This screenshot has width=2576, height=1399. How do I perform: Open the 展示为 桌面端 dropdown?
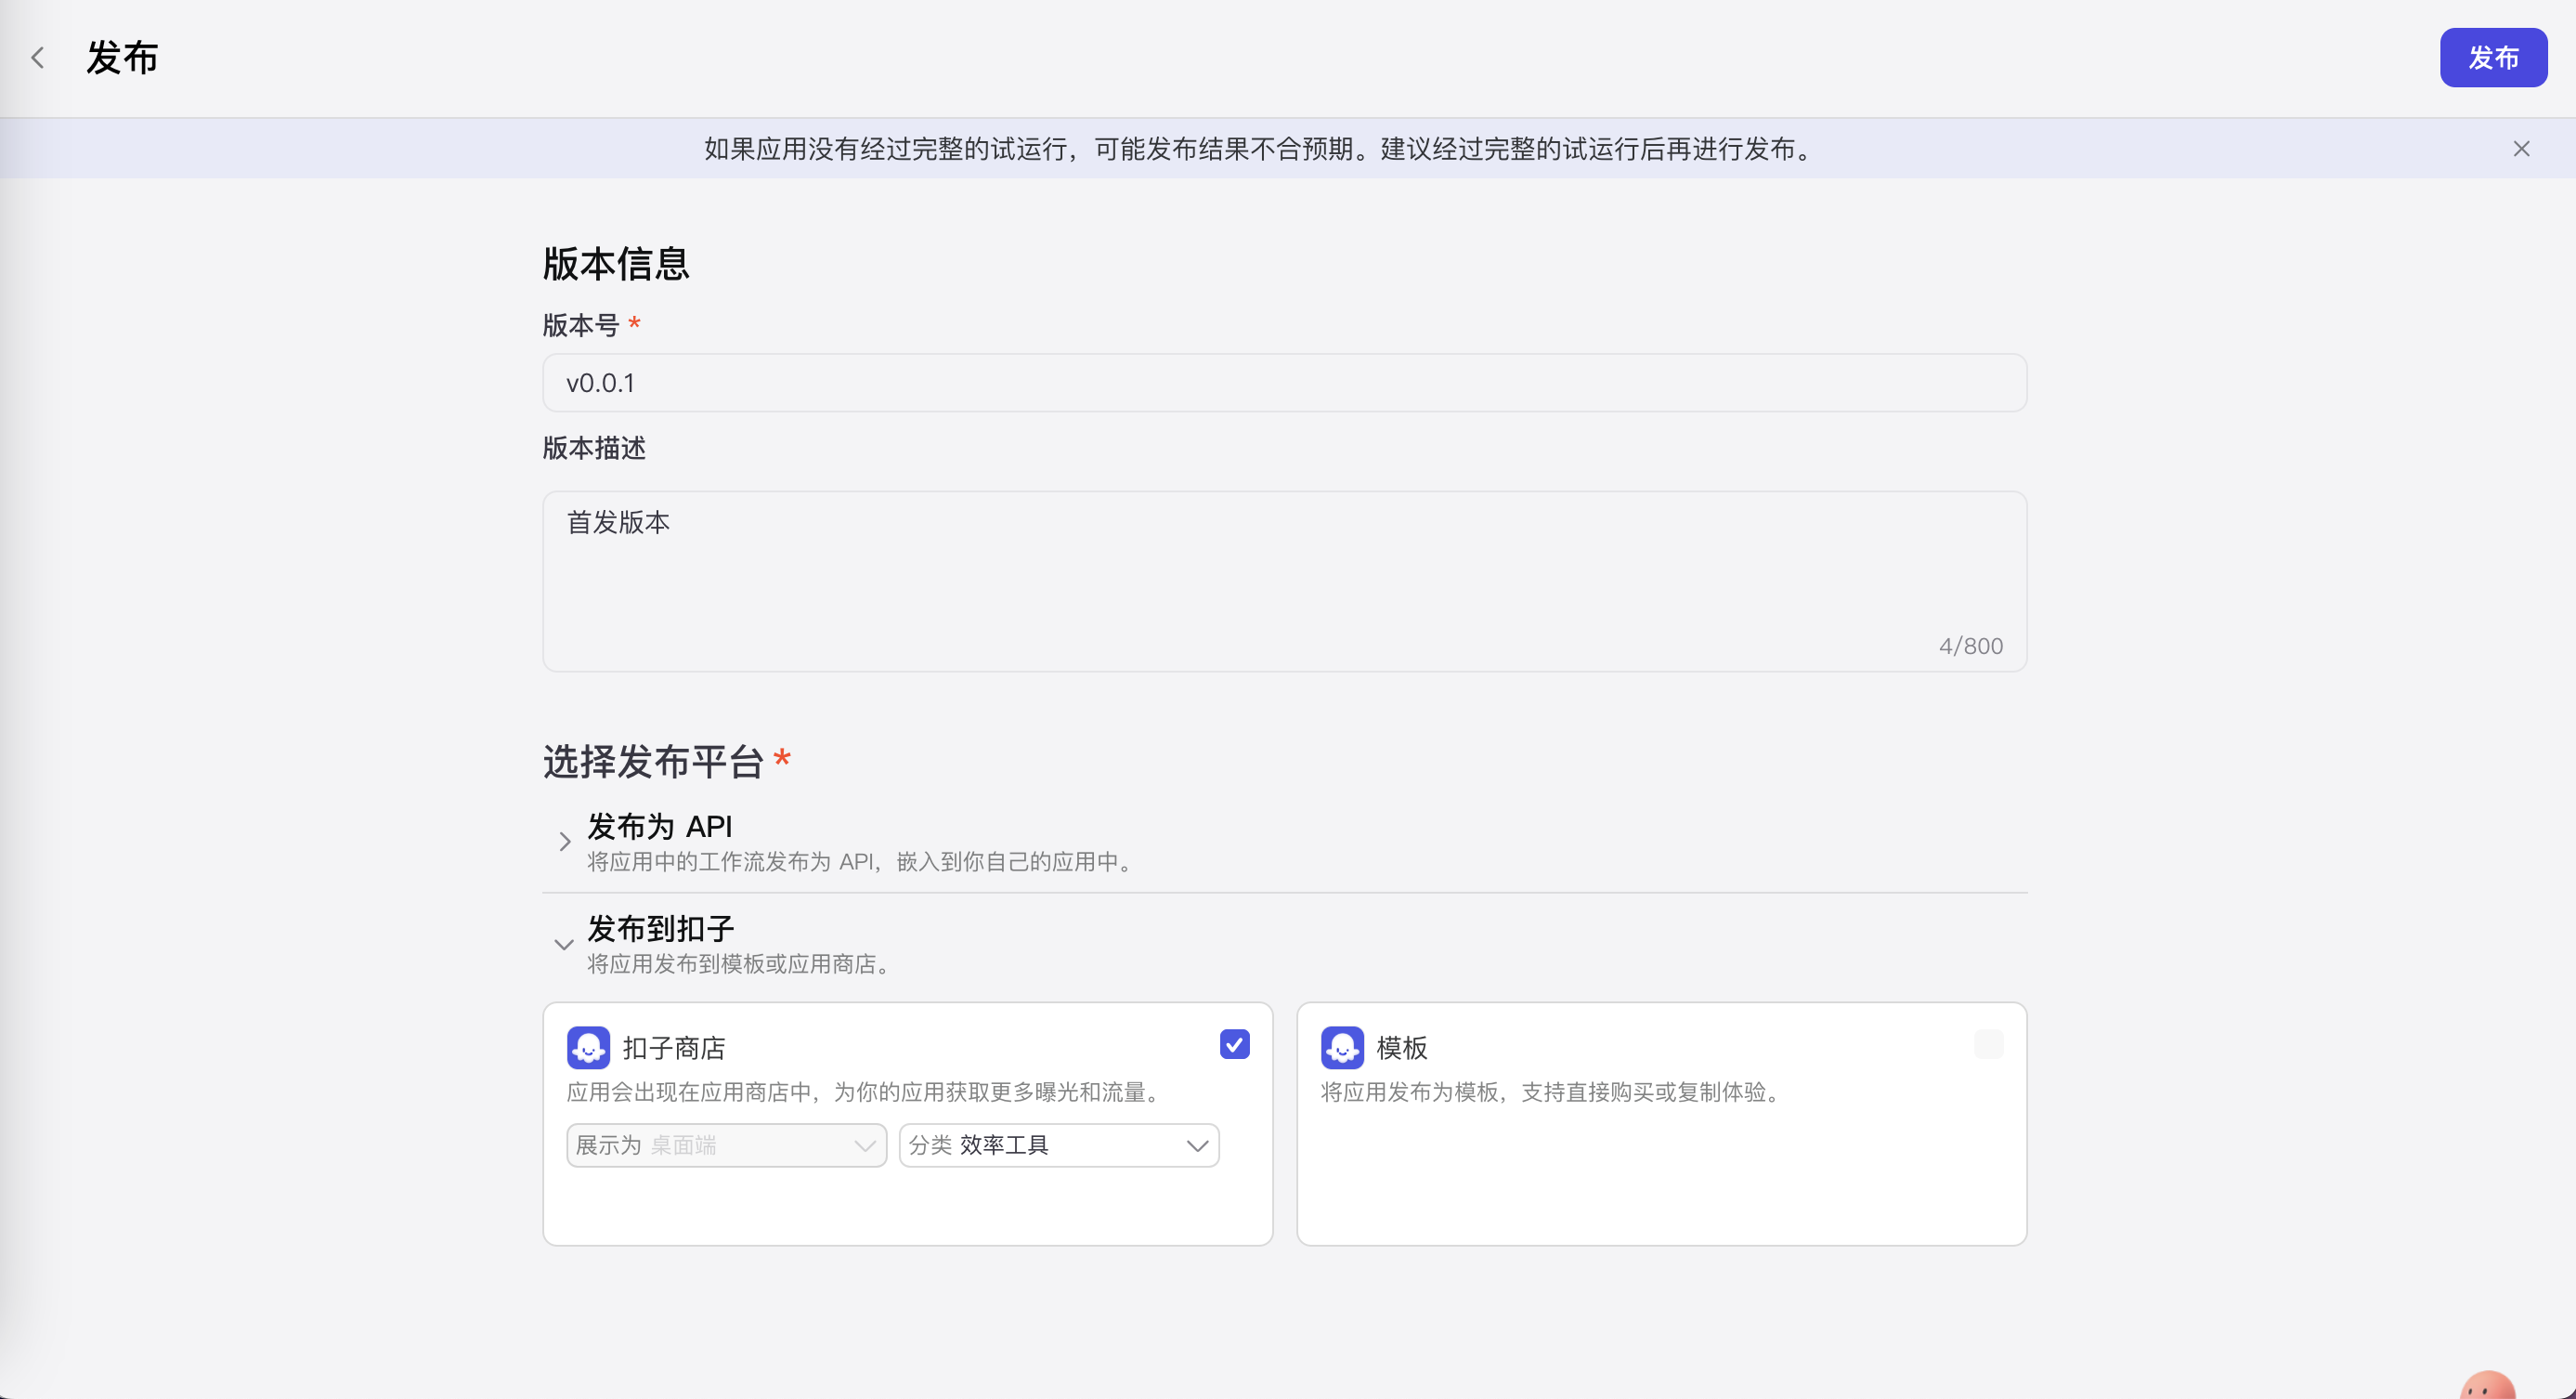(x=726, y=1145)
